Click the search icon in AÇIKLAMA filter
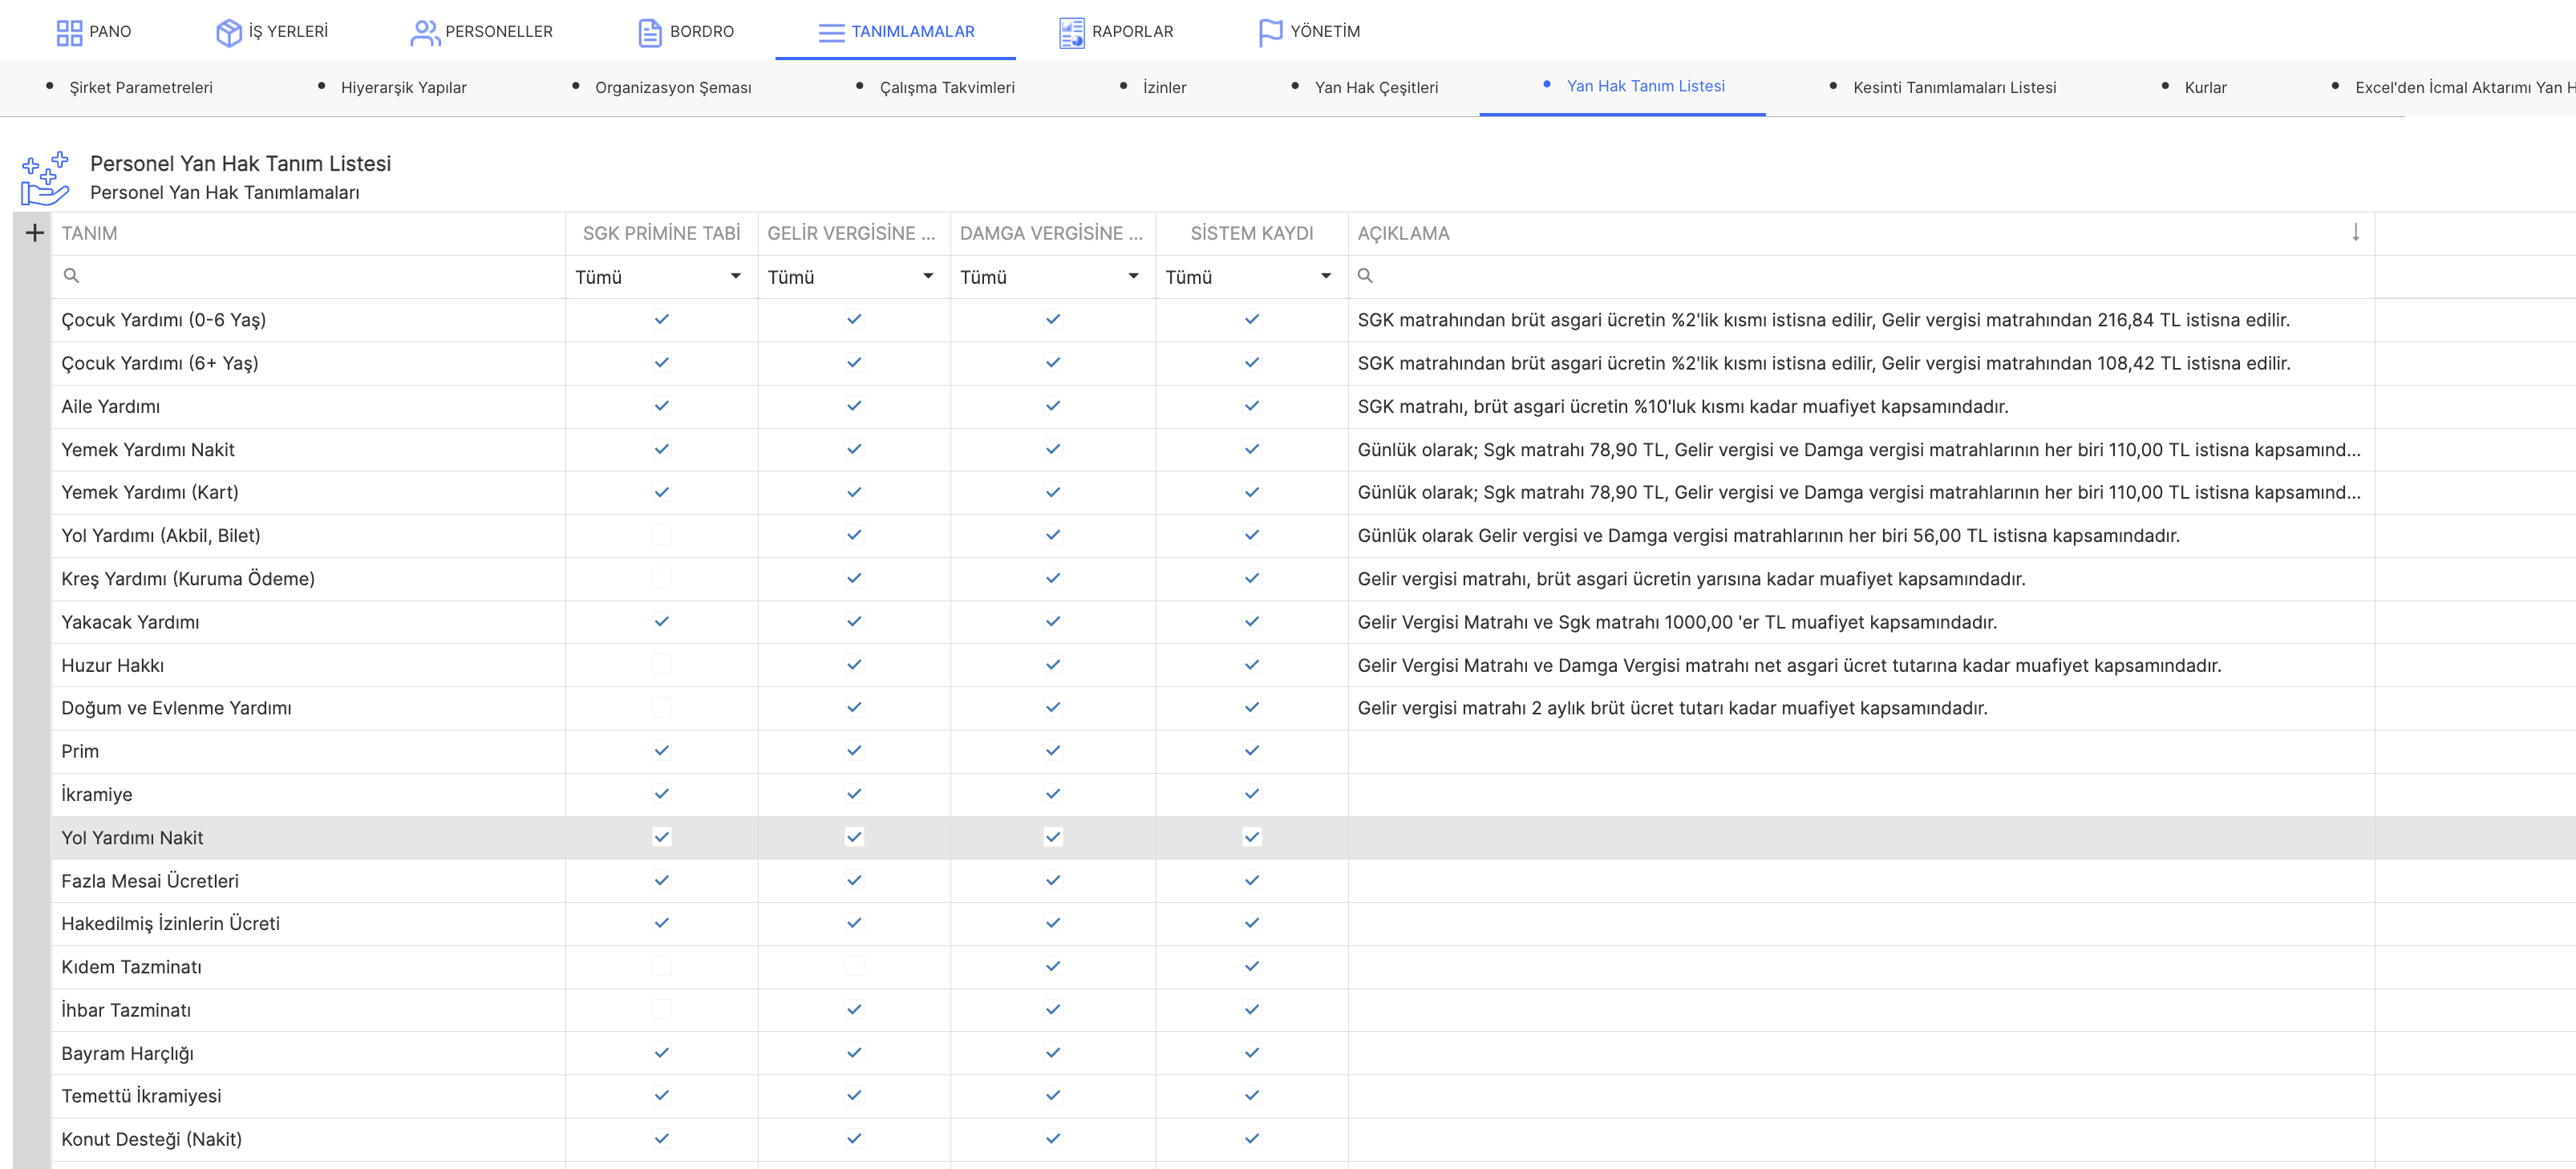This screenshot has width=2576, height=1169. click(x=1365, y=276)
